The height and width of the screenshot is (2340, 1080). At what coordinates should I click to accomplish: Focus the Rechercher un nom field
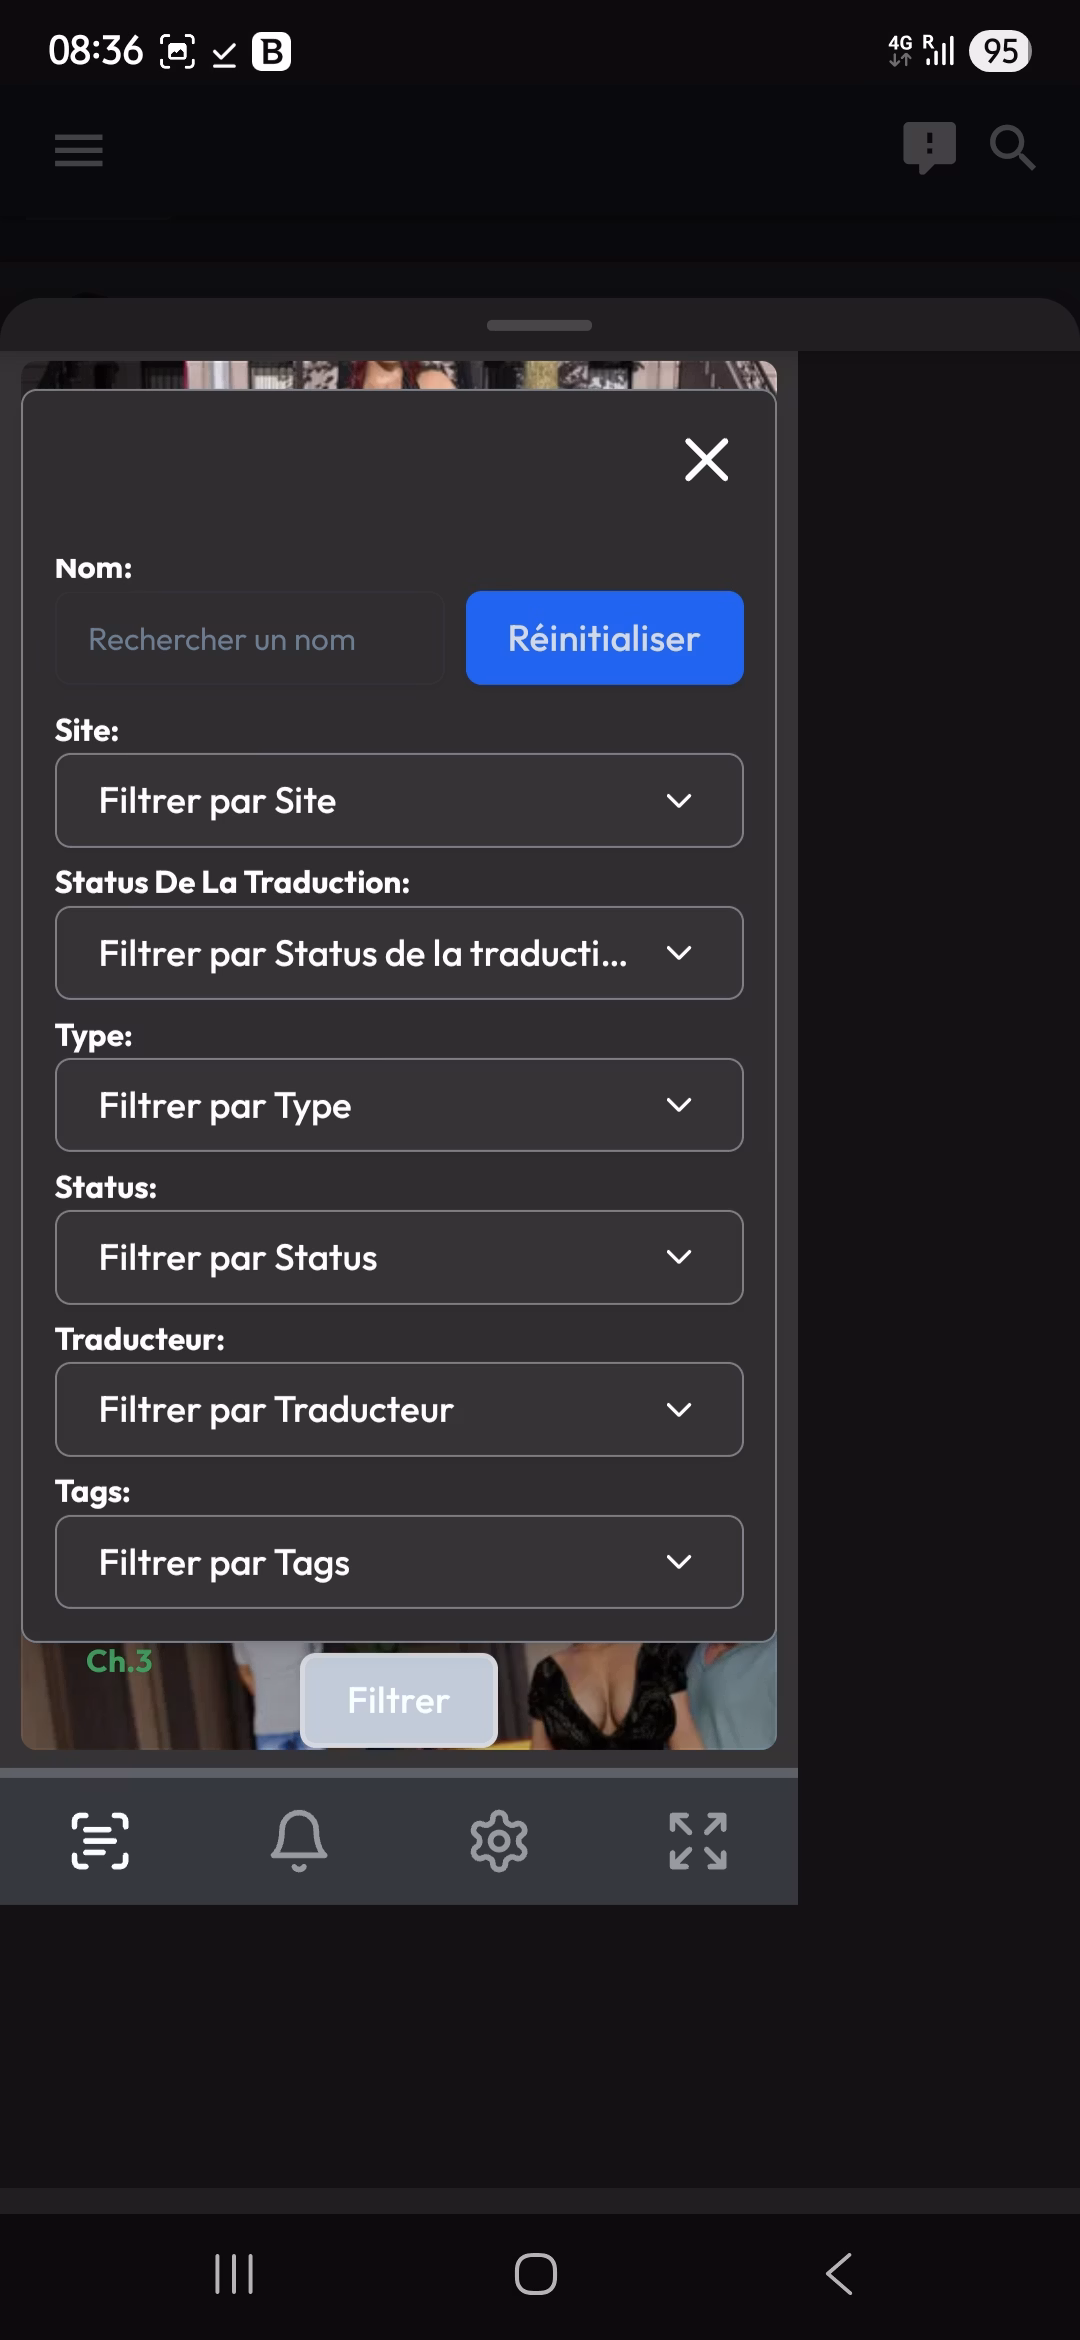(x=250, y=639)
